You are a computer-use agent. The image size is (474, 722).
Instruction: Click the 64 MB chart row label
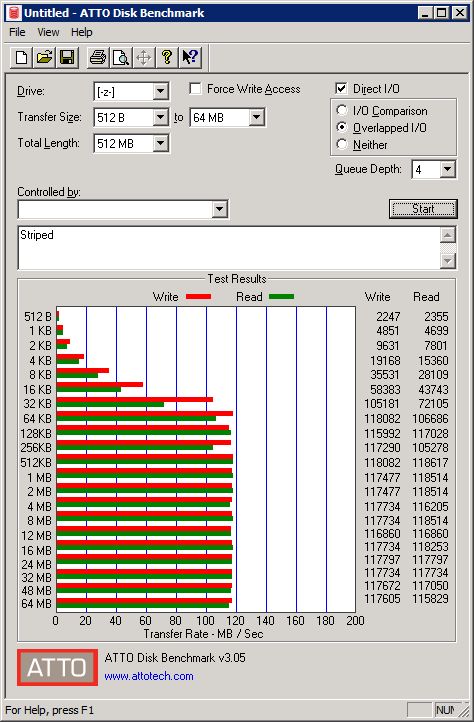[36, 603]
